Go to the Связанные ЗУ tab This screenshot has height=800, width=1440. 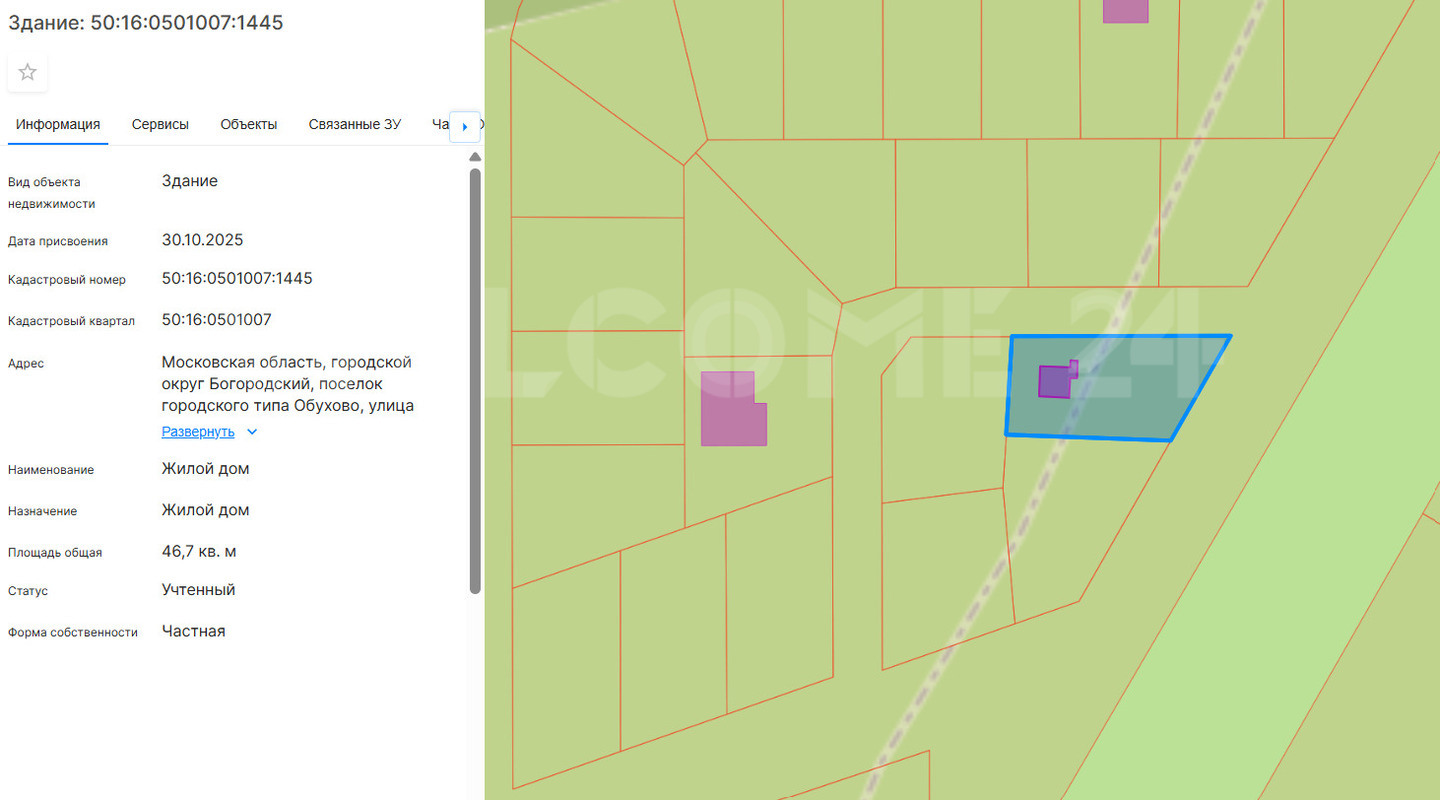click(354, 125)
